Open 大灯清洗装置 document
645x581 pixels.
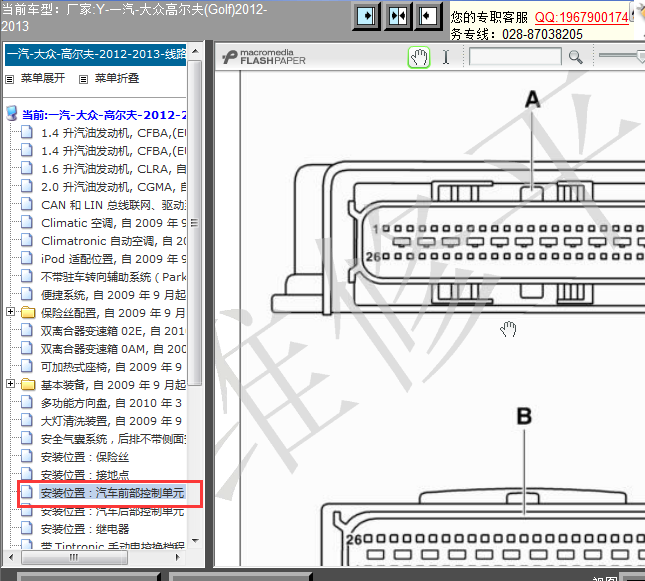pos(111,421)
